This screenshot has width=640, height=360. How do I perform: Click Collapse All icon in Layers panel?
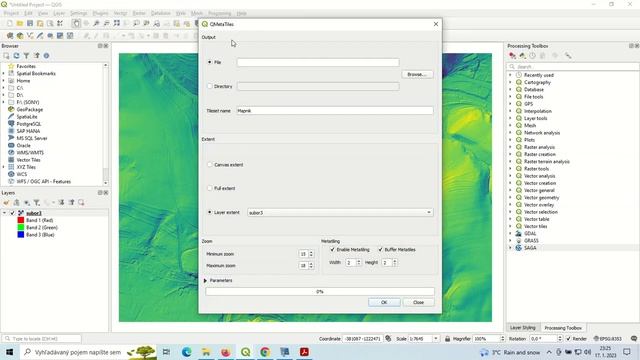[x=72, y=202]
